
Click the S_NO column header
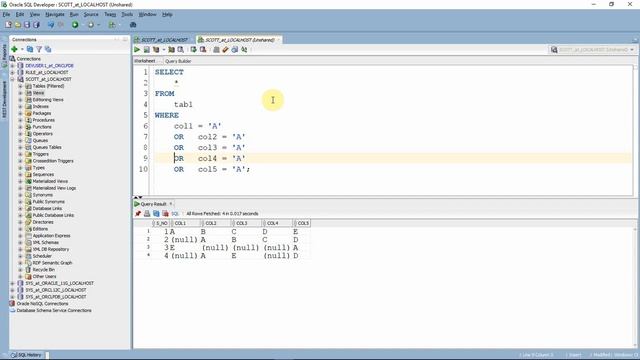point(161,223)
